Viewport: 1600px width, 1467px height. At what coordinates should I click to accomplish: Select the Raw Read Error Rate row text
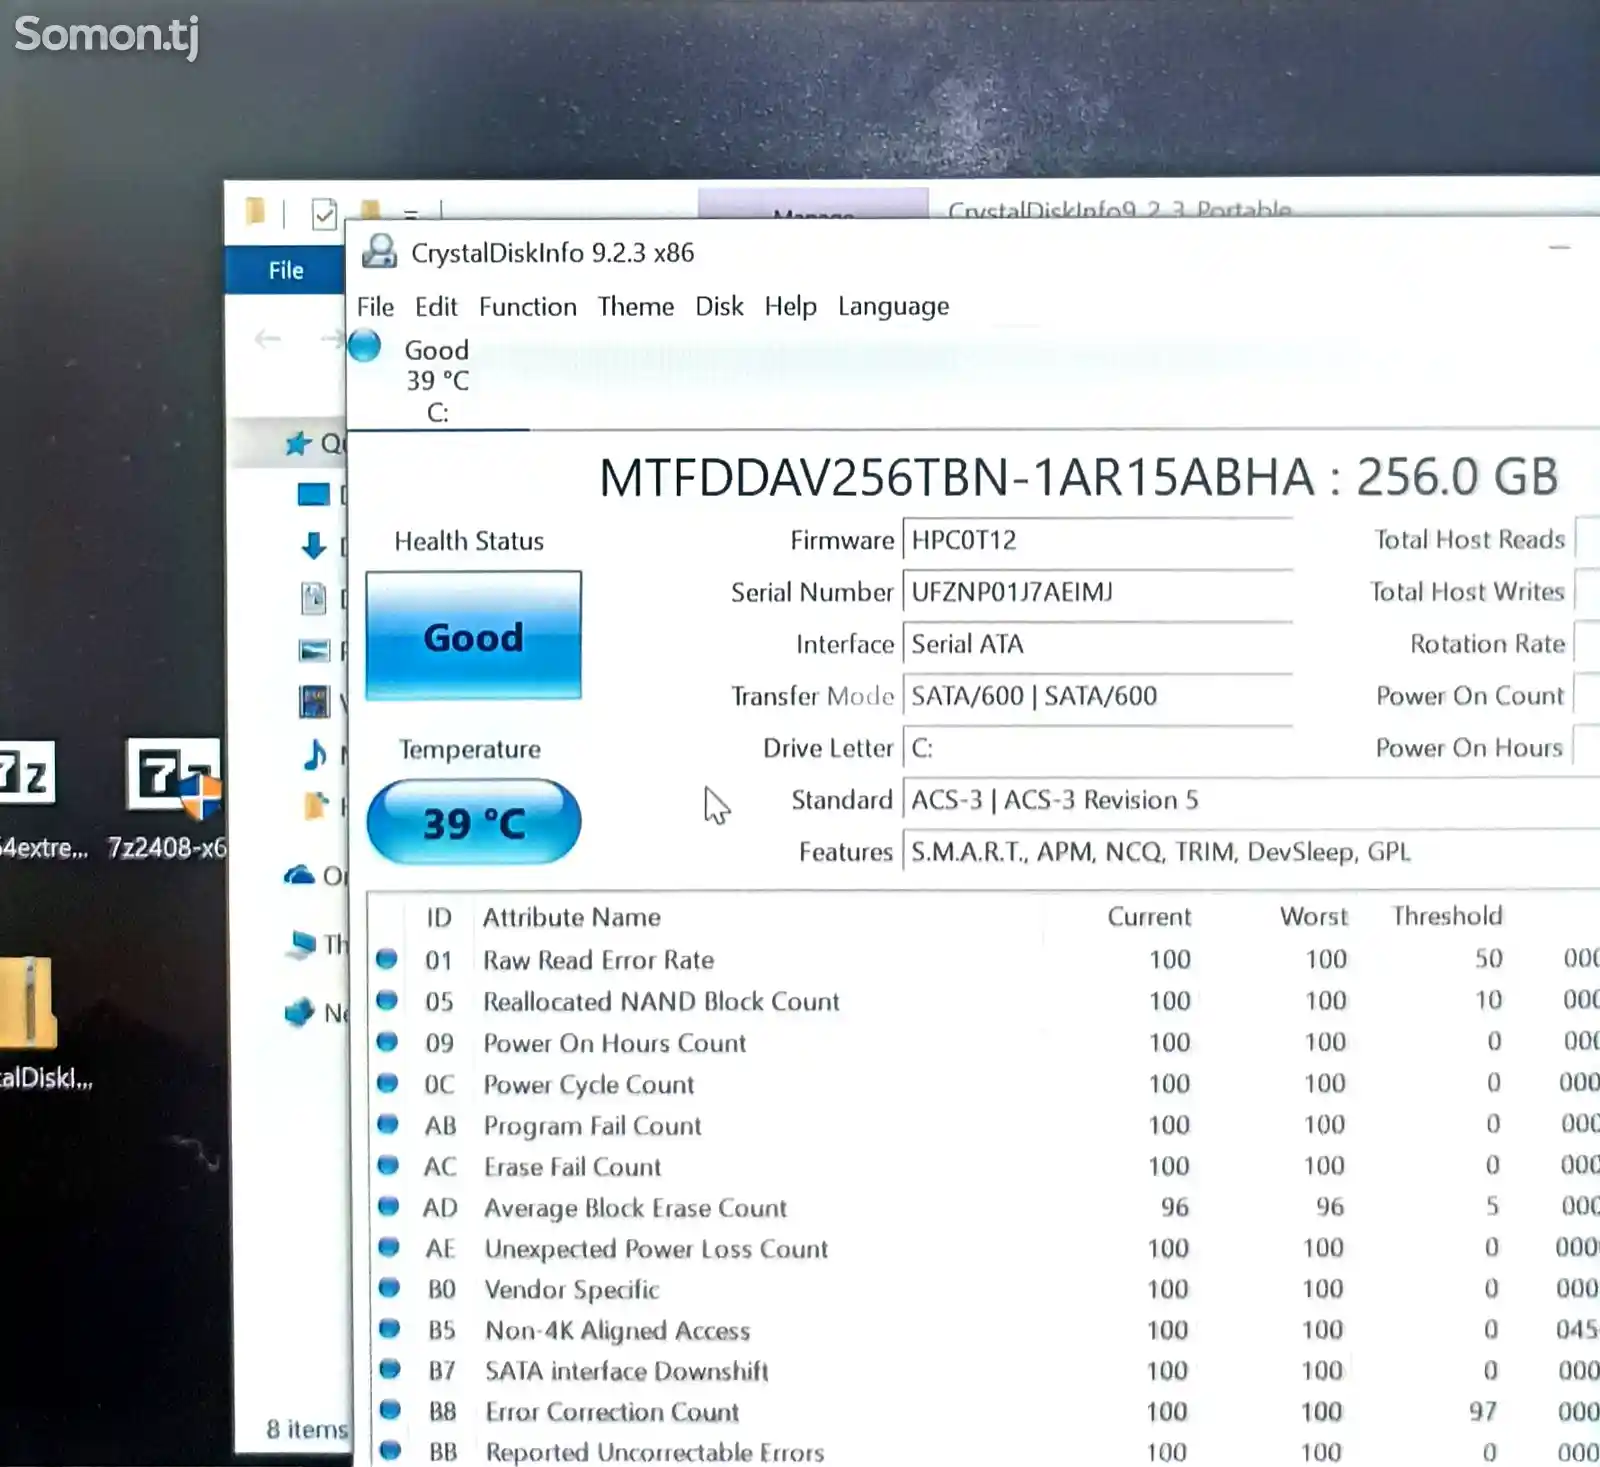point(599,960)
